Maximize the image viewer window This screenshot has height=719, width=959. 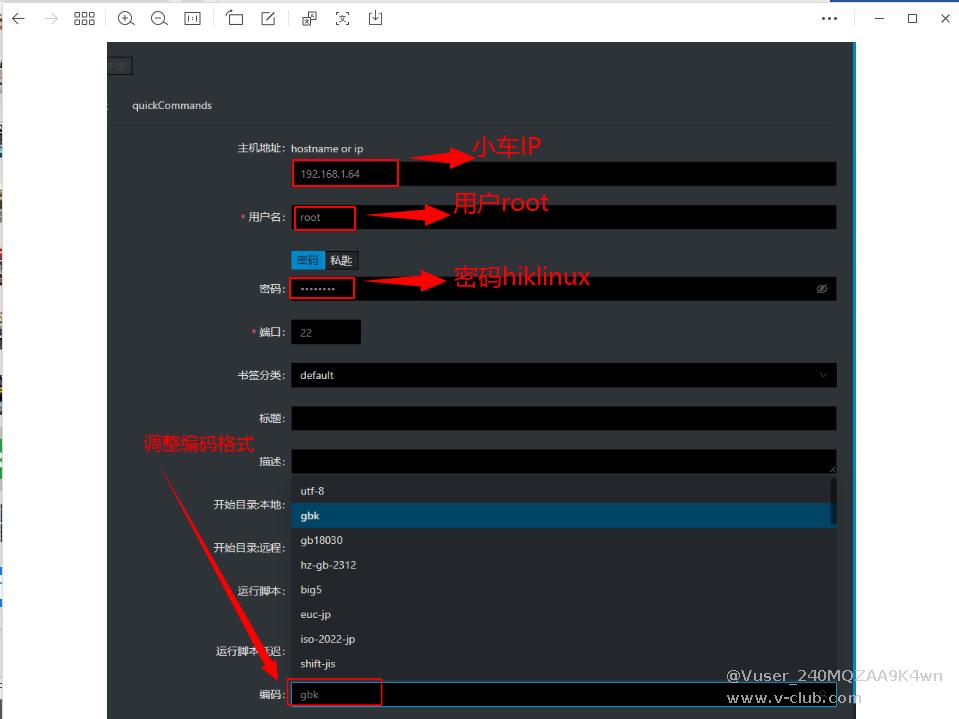tap(913, 18)
